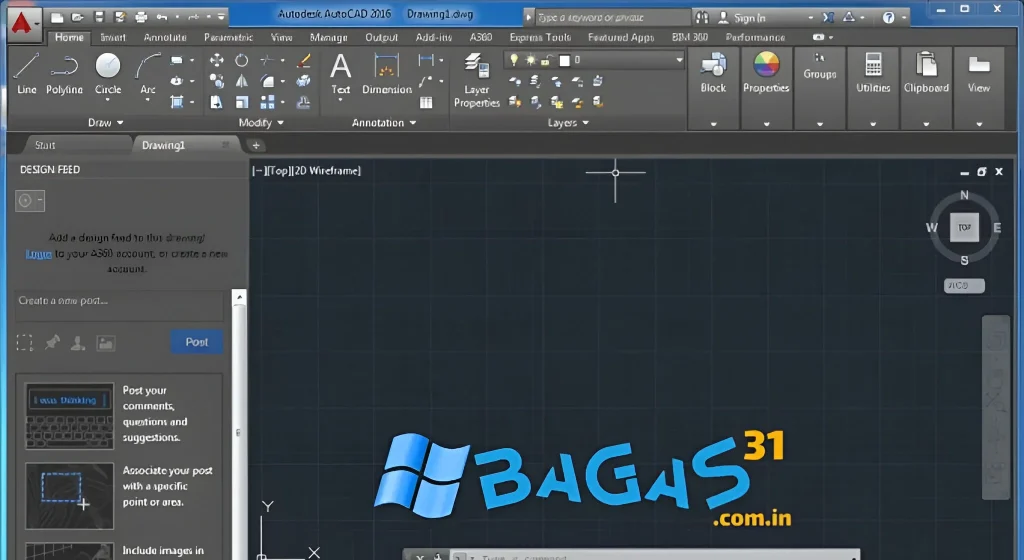Click the Move tool in Modify panel
Image resolution: width=1024 pixels, height=560 pixels.
(x=217, y=61)
